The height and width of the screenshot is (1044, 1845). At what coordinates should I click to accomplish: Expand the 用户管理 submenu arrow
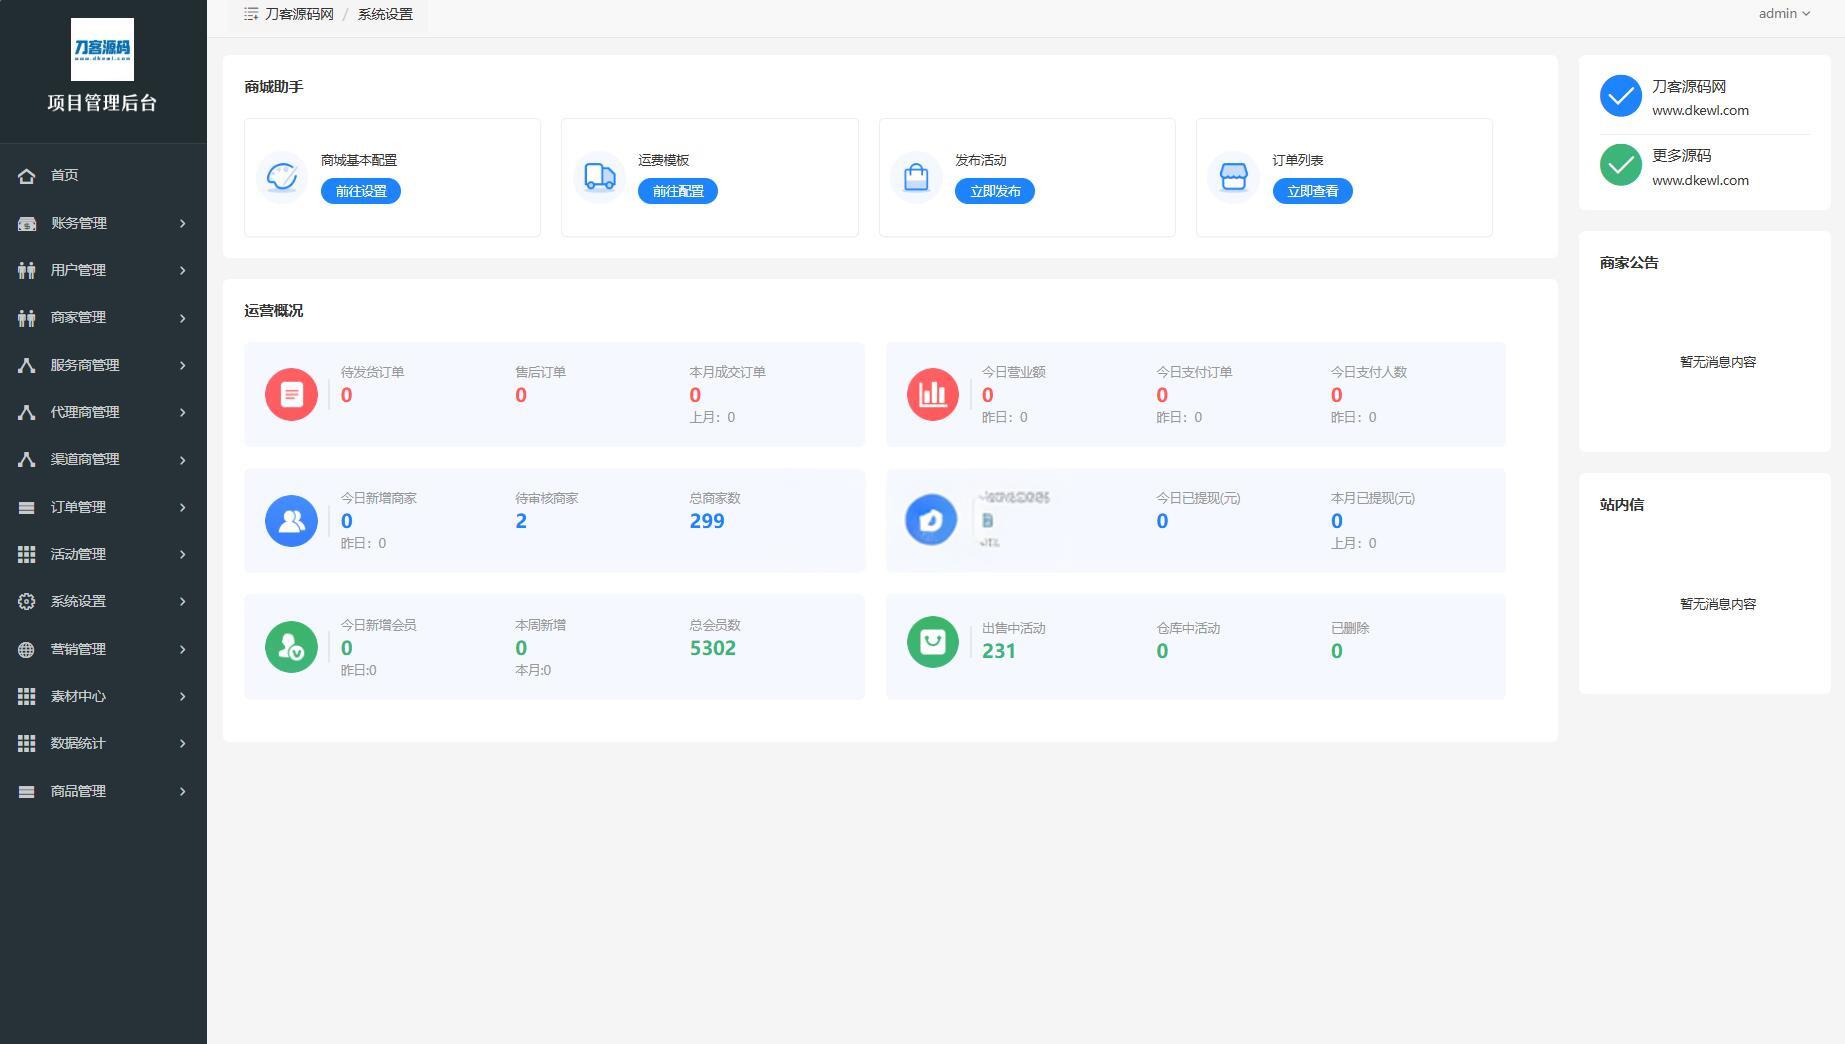[x=183, y=270]
